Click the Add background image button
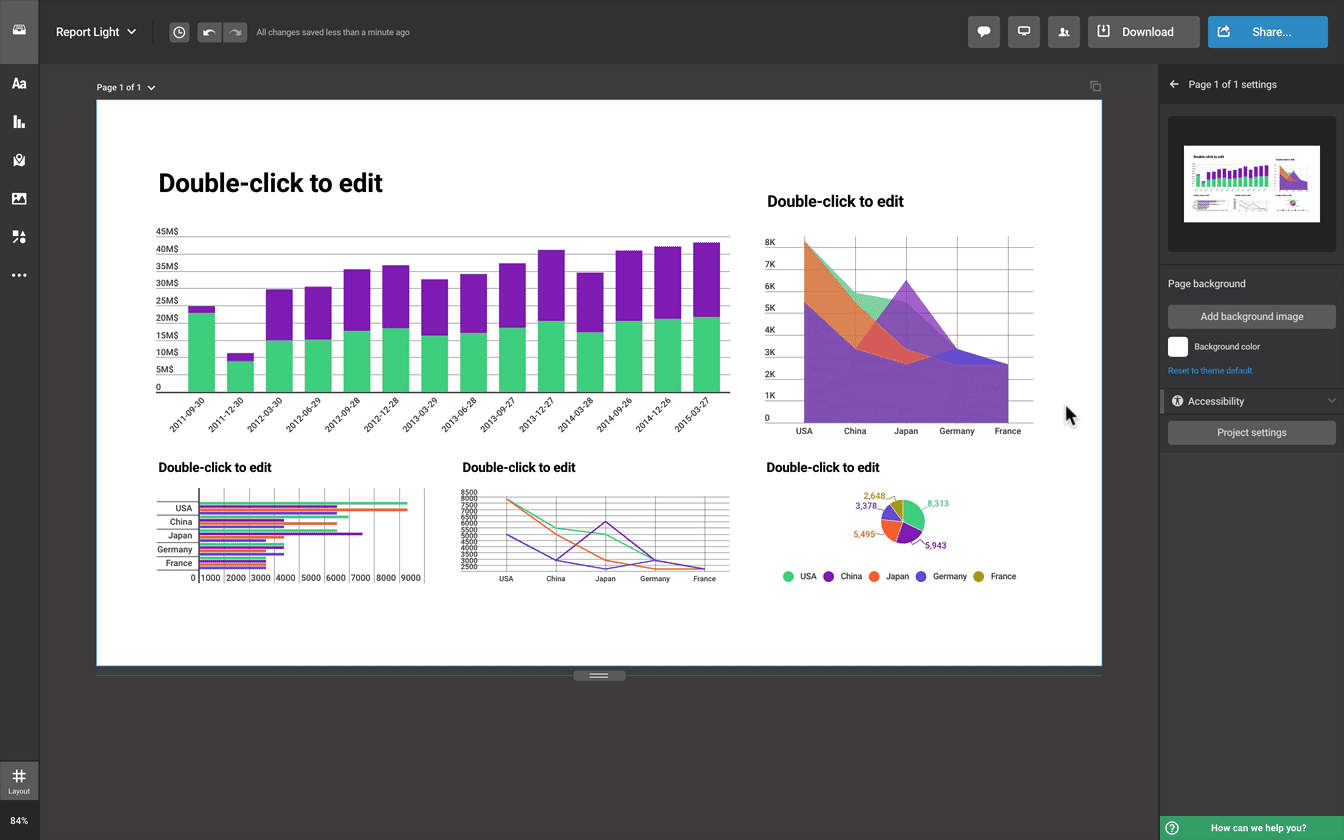The height and width of the screenshot is (840, 1344). pos(1251,317)
